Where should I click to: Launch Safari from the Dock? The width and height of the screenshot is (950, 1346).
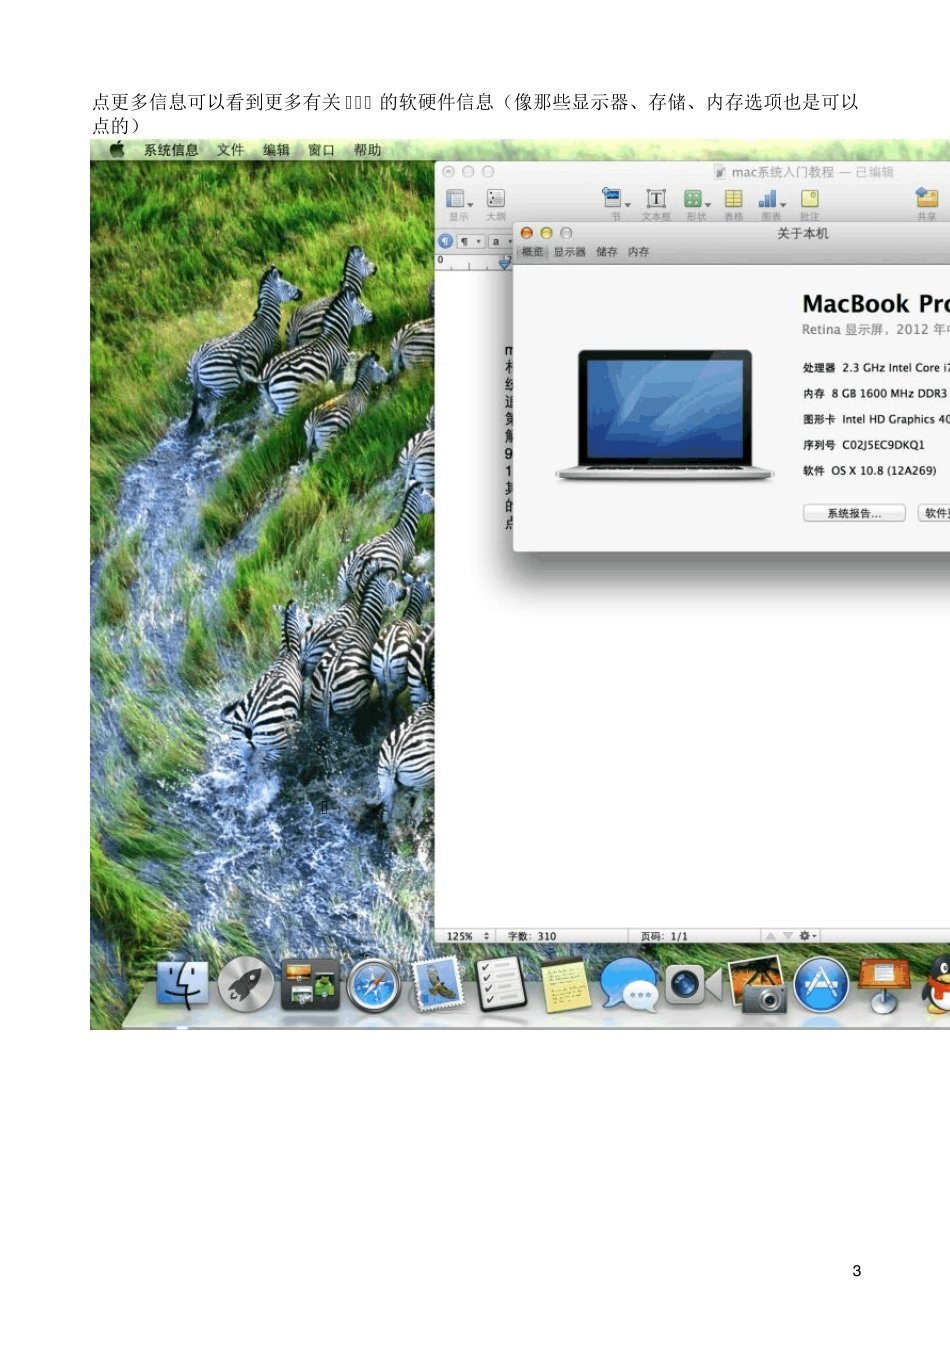[373, 985]
